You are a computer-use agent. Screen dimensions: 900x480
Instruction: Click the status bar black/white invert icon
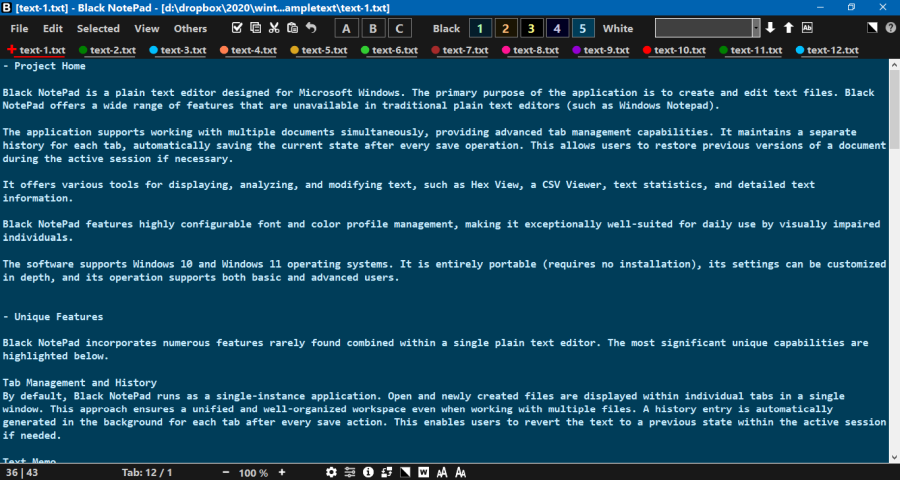click(405, 473)
